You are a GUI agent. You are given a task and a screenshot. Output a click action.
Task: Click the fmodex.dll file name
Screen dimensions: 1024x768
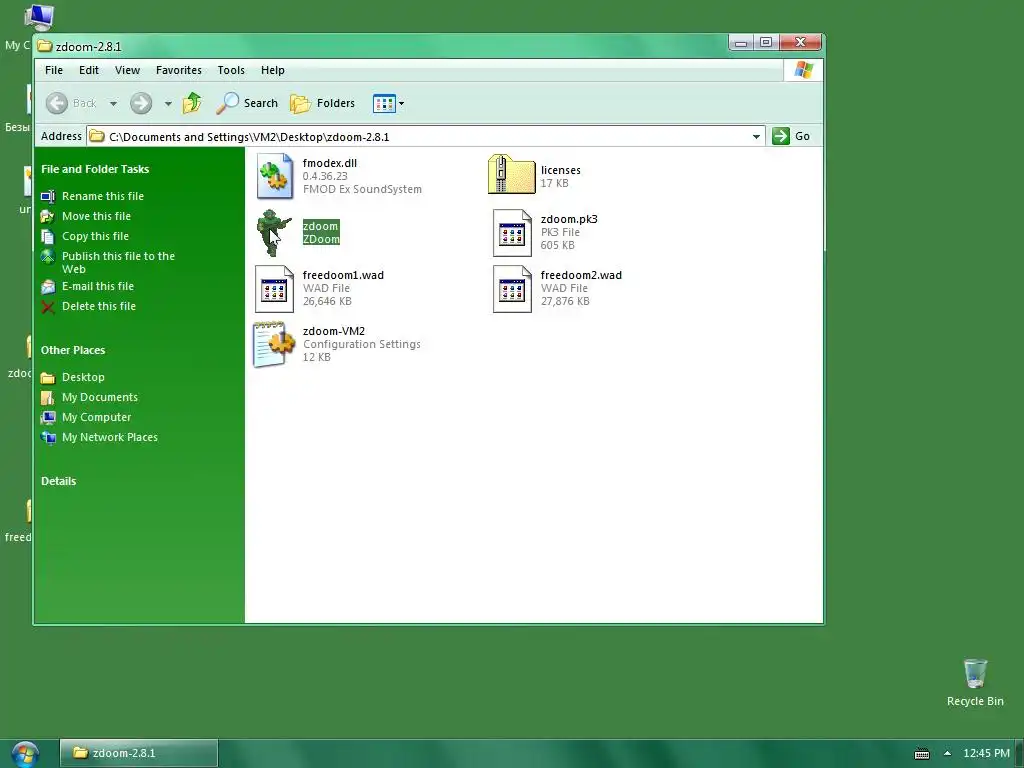point(330,163)
